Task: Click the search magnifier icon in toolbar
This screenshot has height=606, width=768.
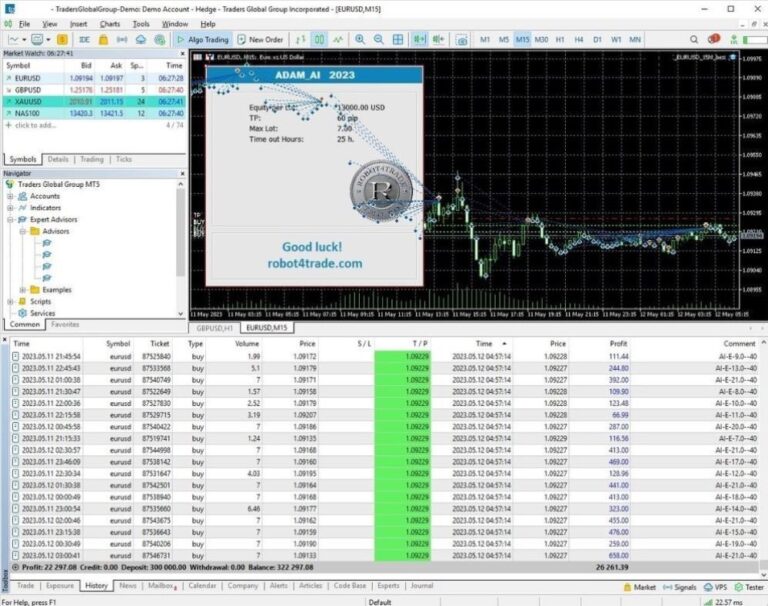Action: point(695,39)
